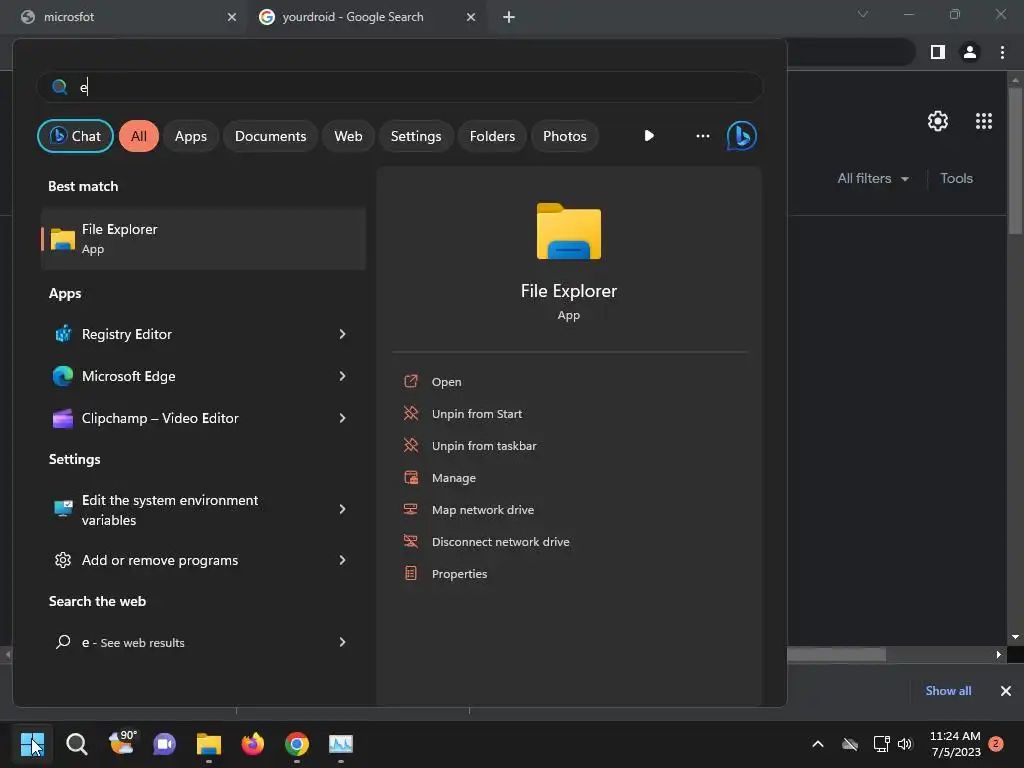
Task: Open the Chrome three-dot menu
Action: pyautogui.click(x=1002, y=52)
